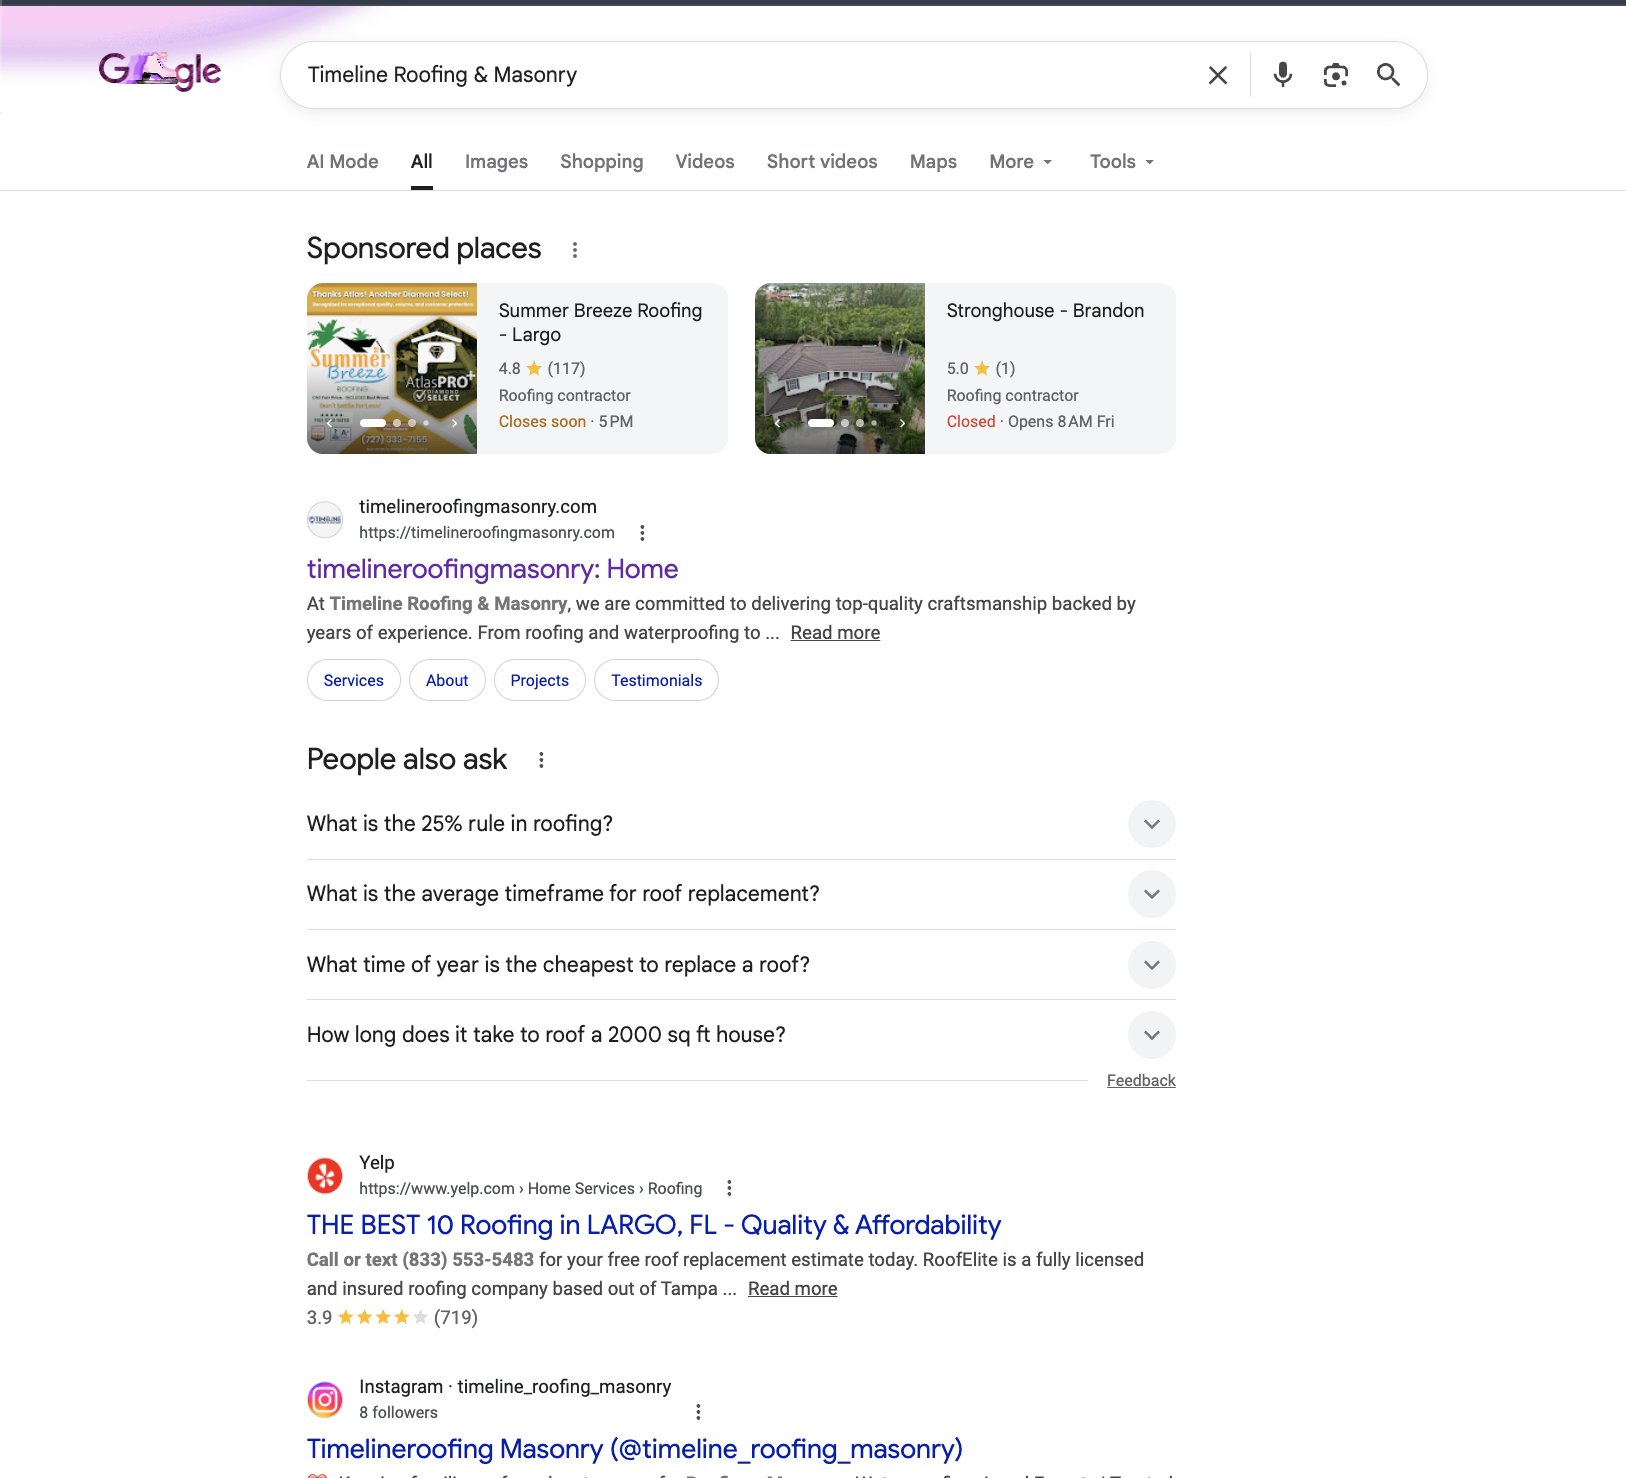Open the three-dot menu on the Yelp result
The height and width of the screenshot is (1478, 1626).
click(729, 1188)
